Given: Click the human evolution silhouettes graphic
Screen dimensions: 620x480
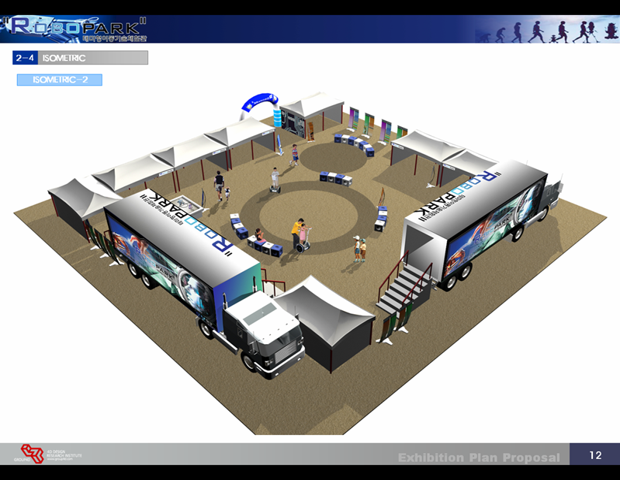Looking at the screenshot, I should 547,31.
